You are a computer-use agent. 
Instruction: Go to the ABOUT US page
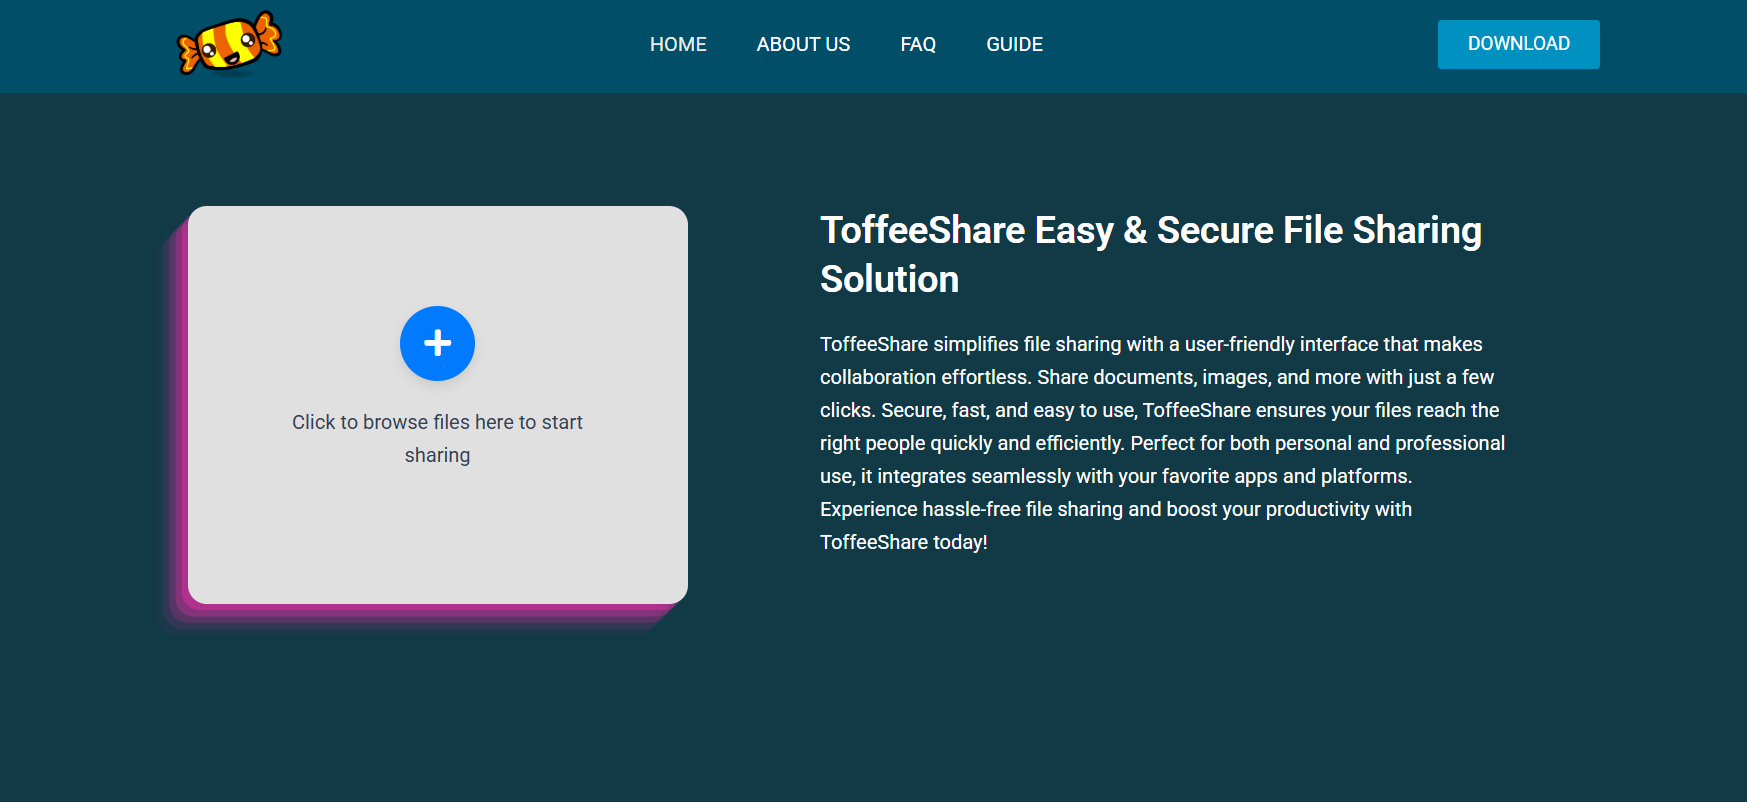click(803, 44)
